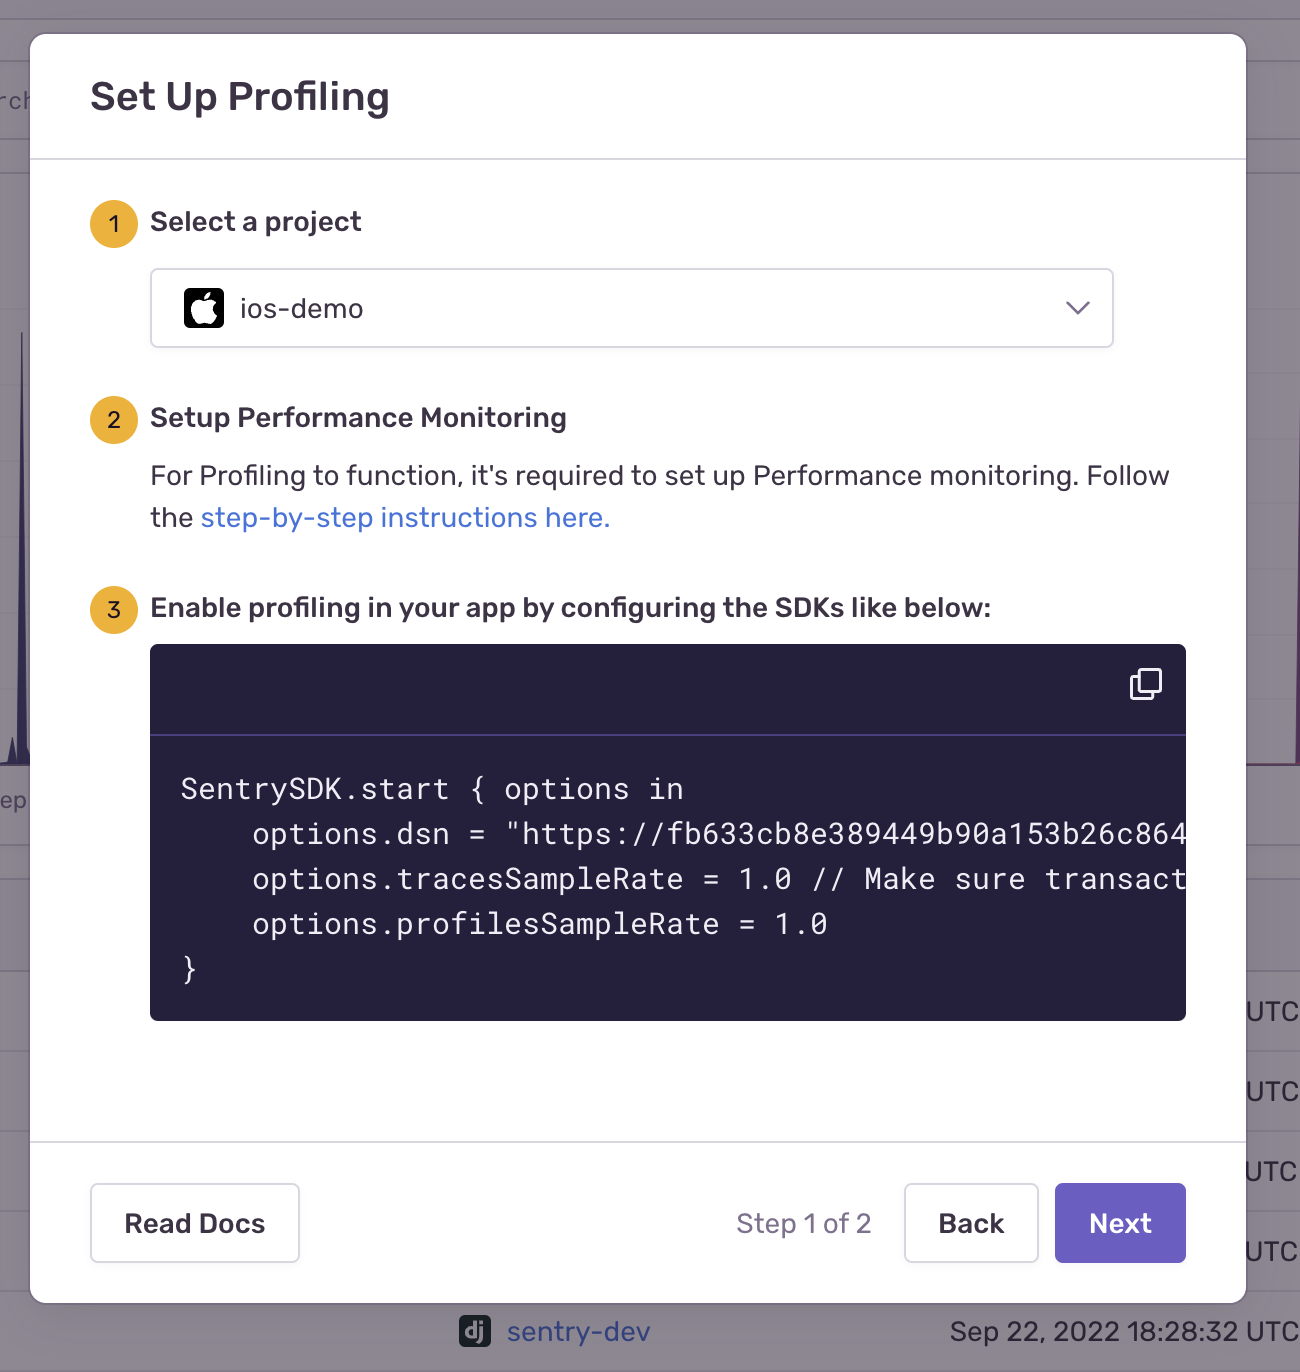Open the ios-demo project selector
The width and height of the screenshot is (1300, 1372).
tap(632, 308)
